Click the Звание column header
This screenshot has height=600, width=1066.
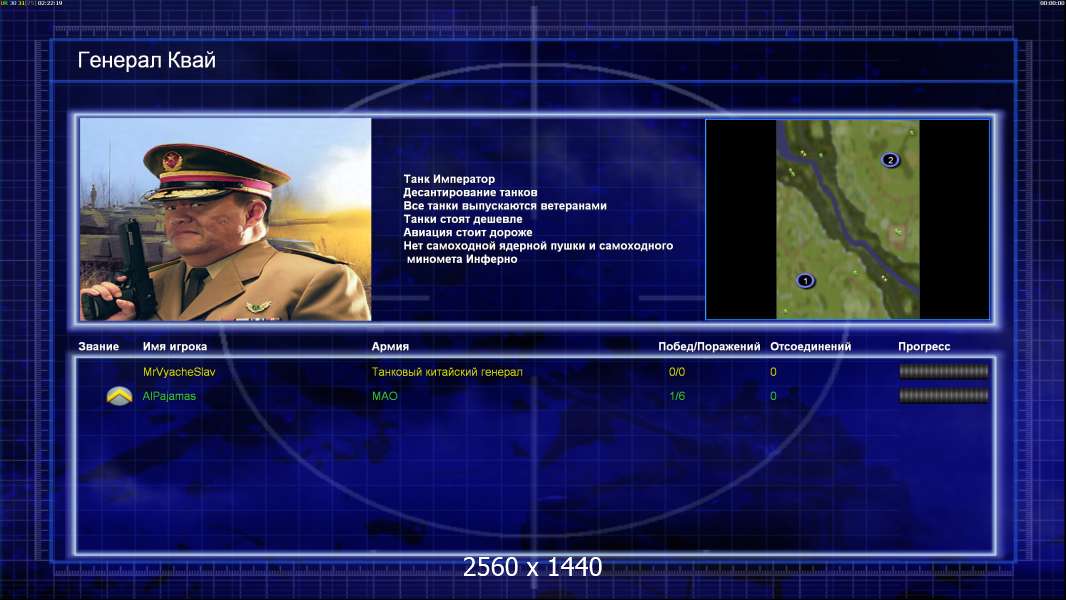99,347
